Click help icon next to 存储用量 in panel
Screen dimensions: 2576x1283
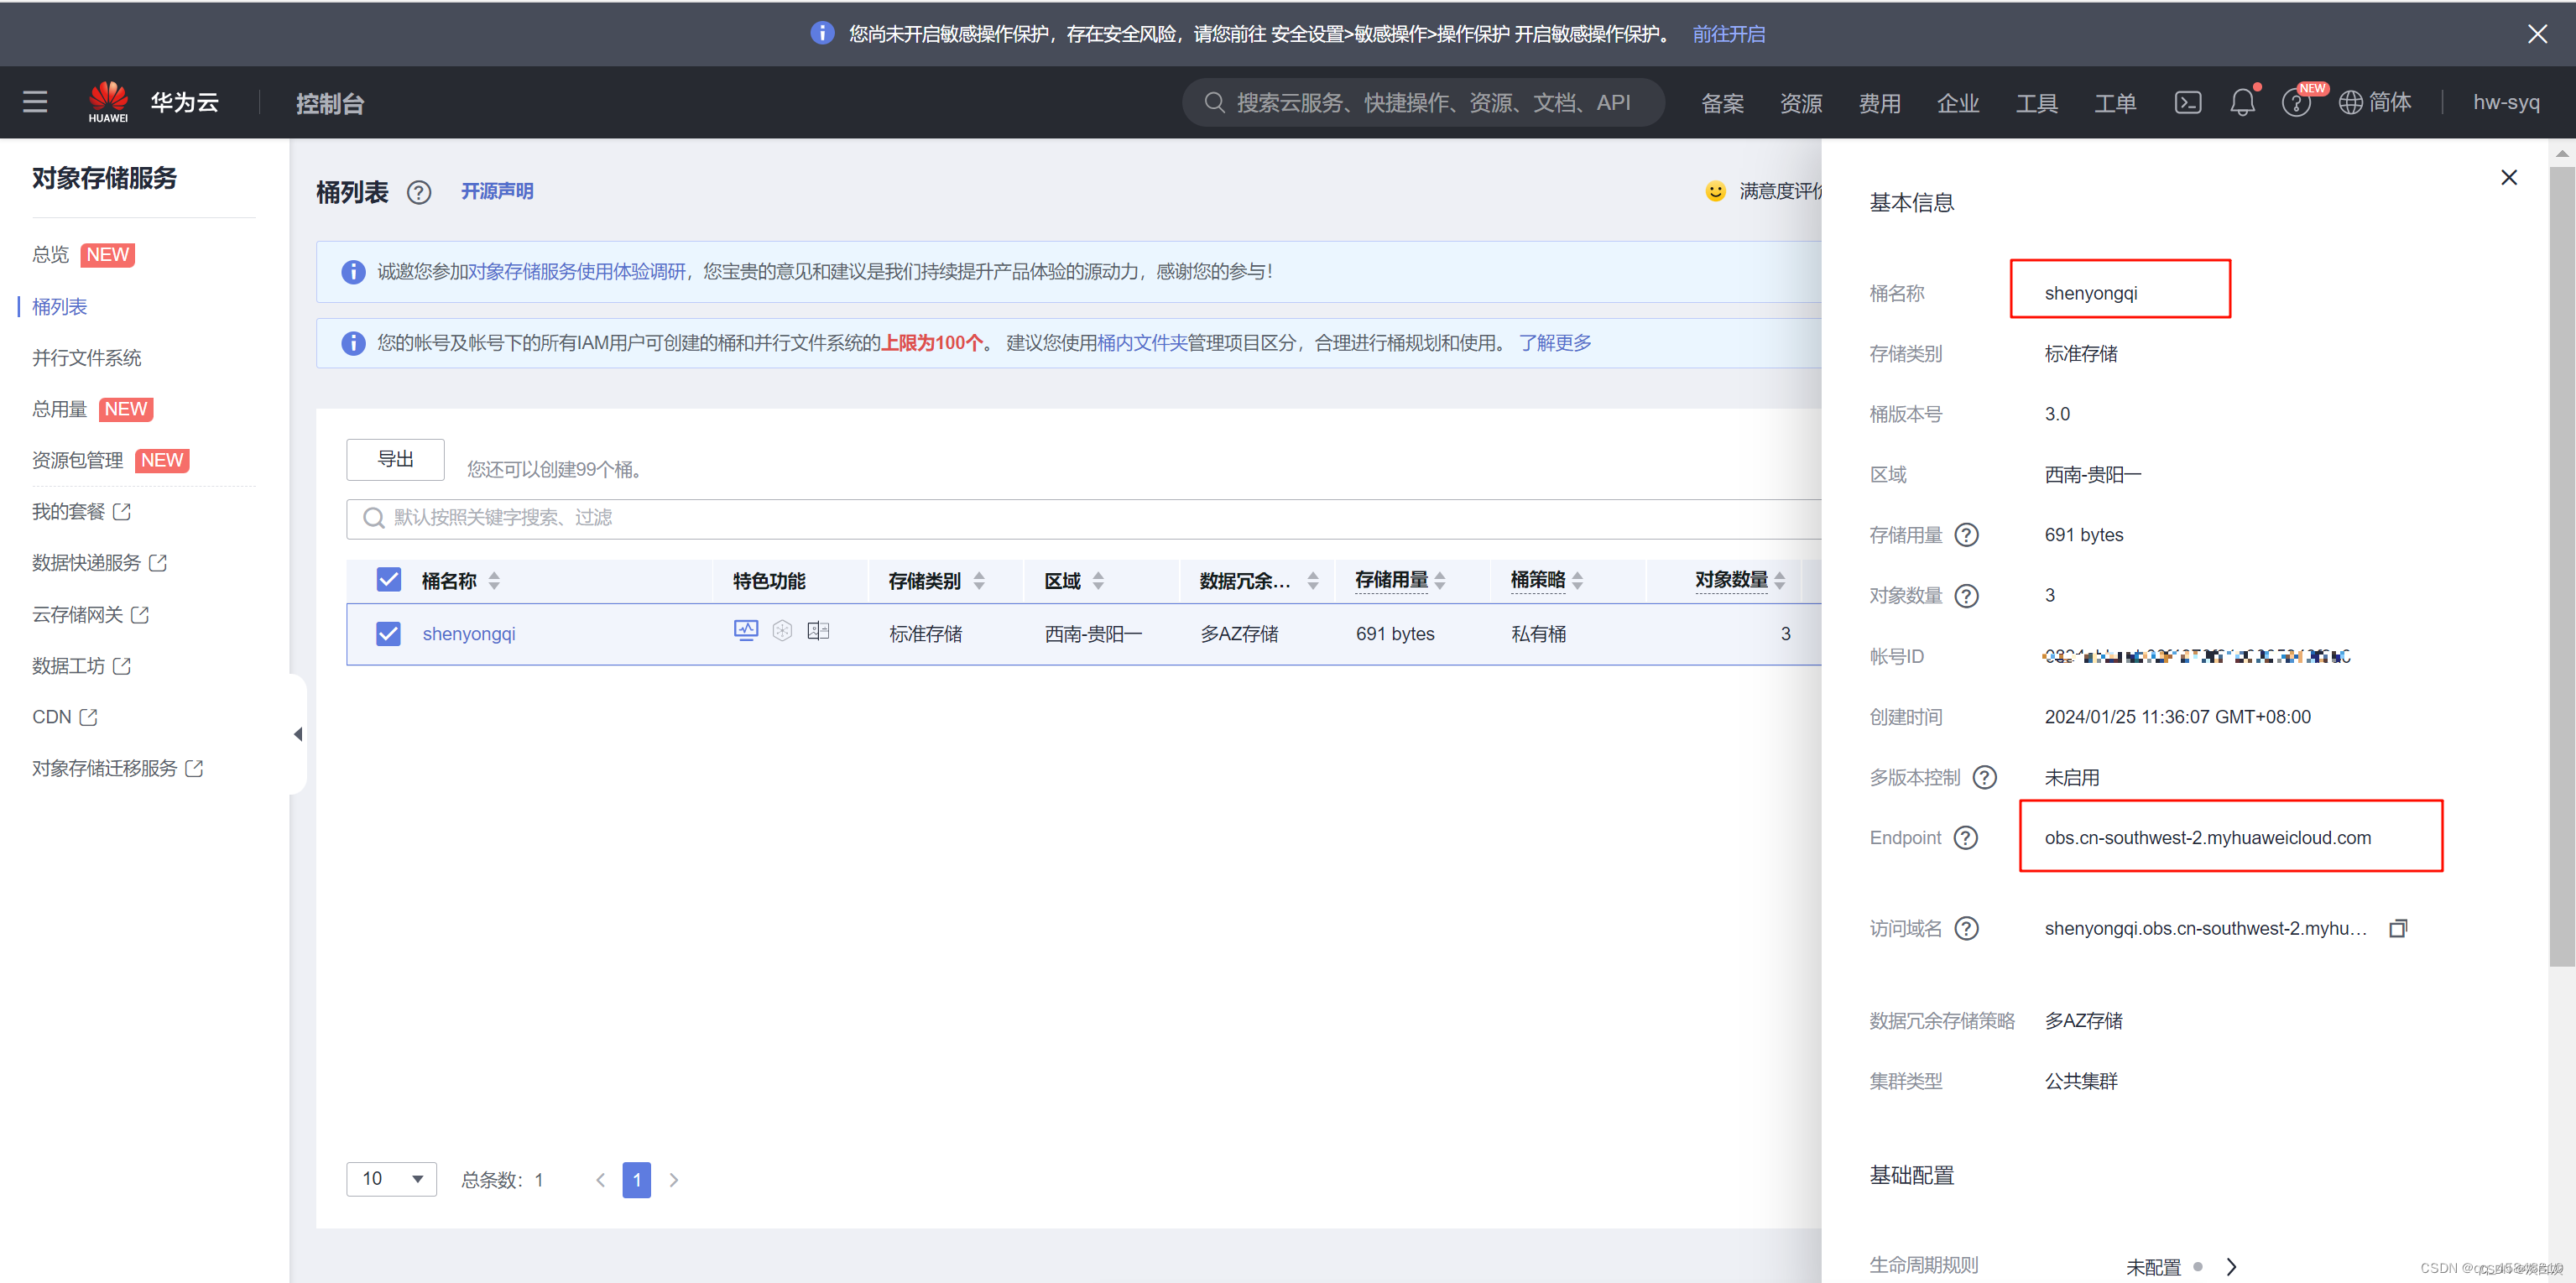(x=1966, y=535)
